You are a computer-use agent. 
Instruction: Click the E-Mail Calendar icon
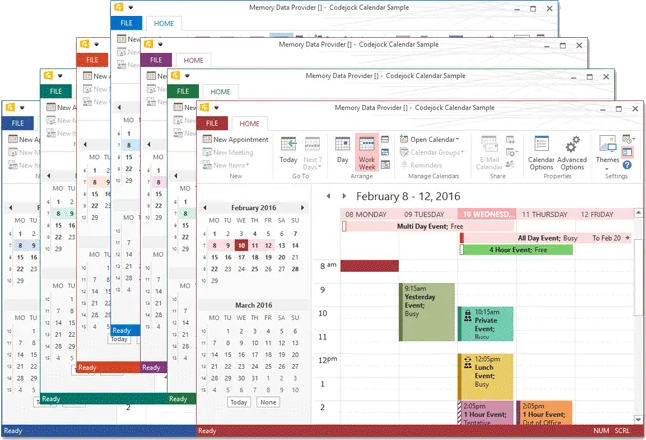click(489, 152)
